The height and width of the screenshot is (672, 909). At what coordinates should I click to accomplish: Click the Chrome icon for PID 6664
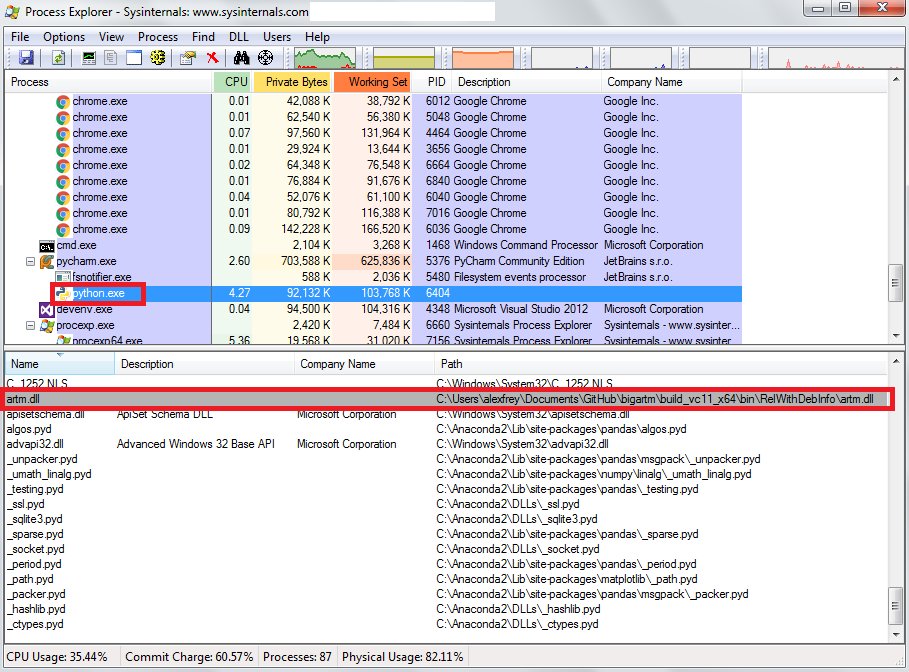pyautogui.click(x=63, y=166)
